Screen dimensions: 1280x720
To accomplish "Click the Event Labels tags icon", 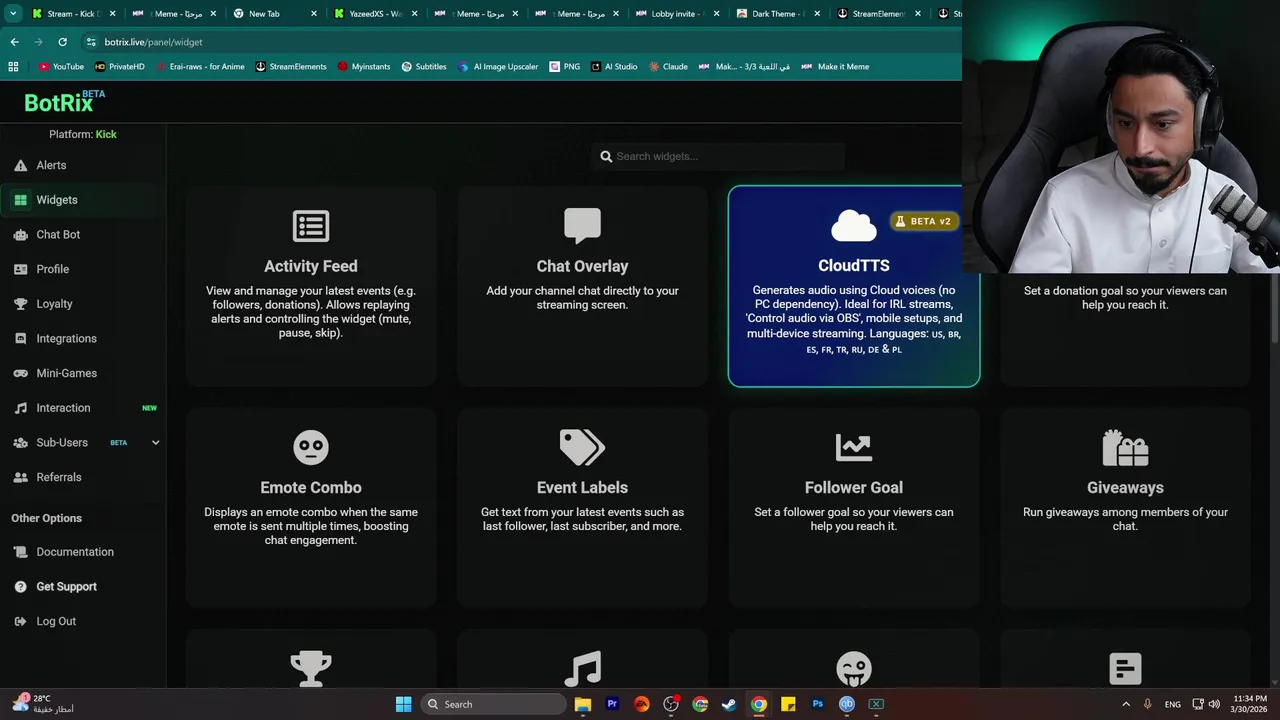I will pos(582,447).
